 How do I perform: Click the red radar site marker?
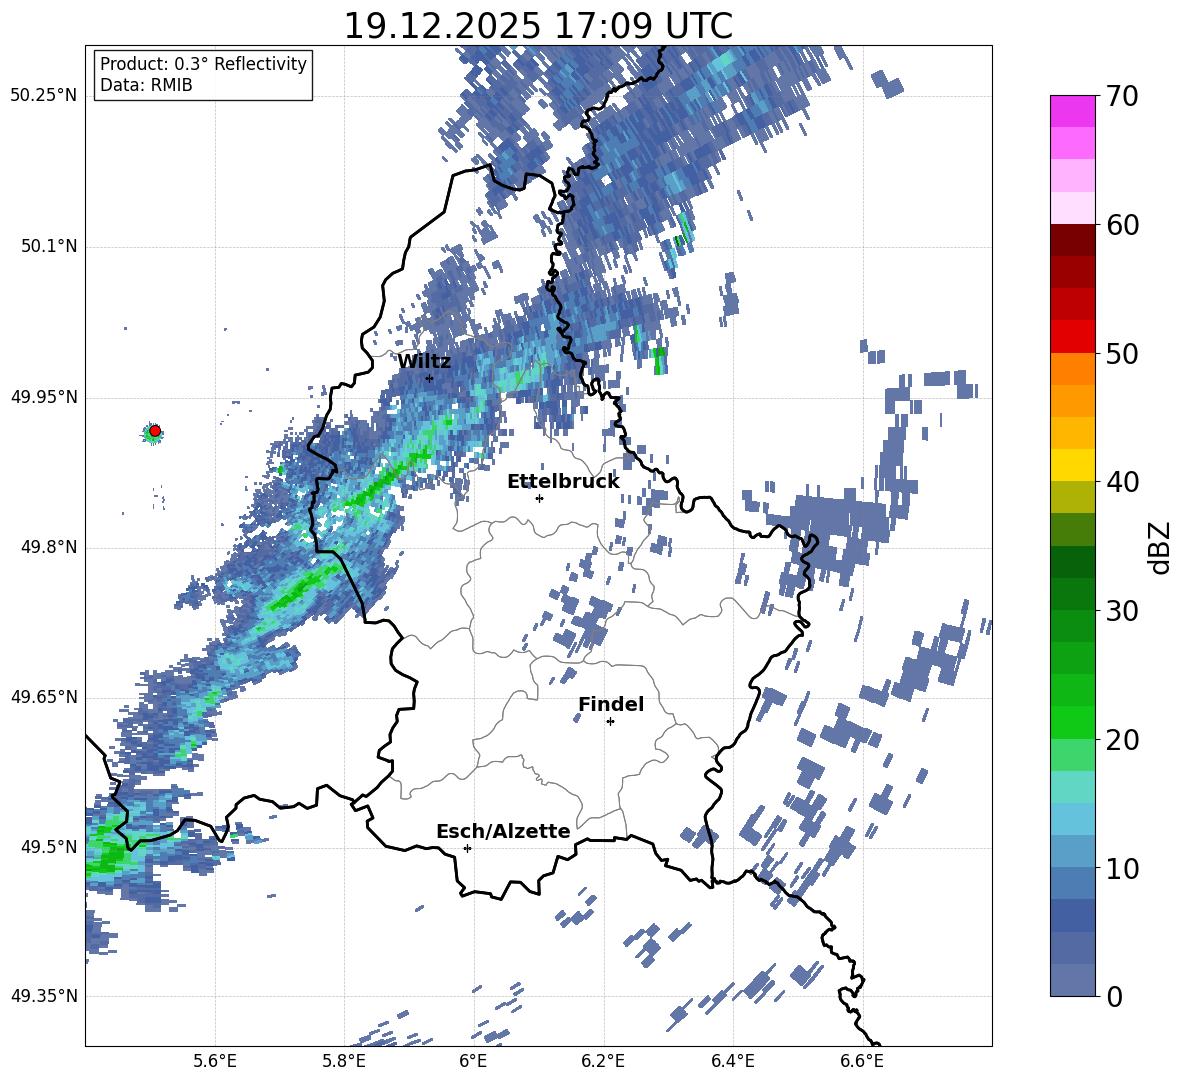[x=154, y=431]
